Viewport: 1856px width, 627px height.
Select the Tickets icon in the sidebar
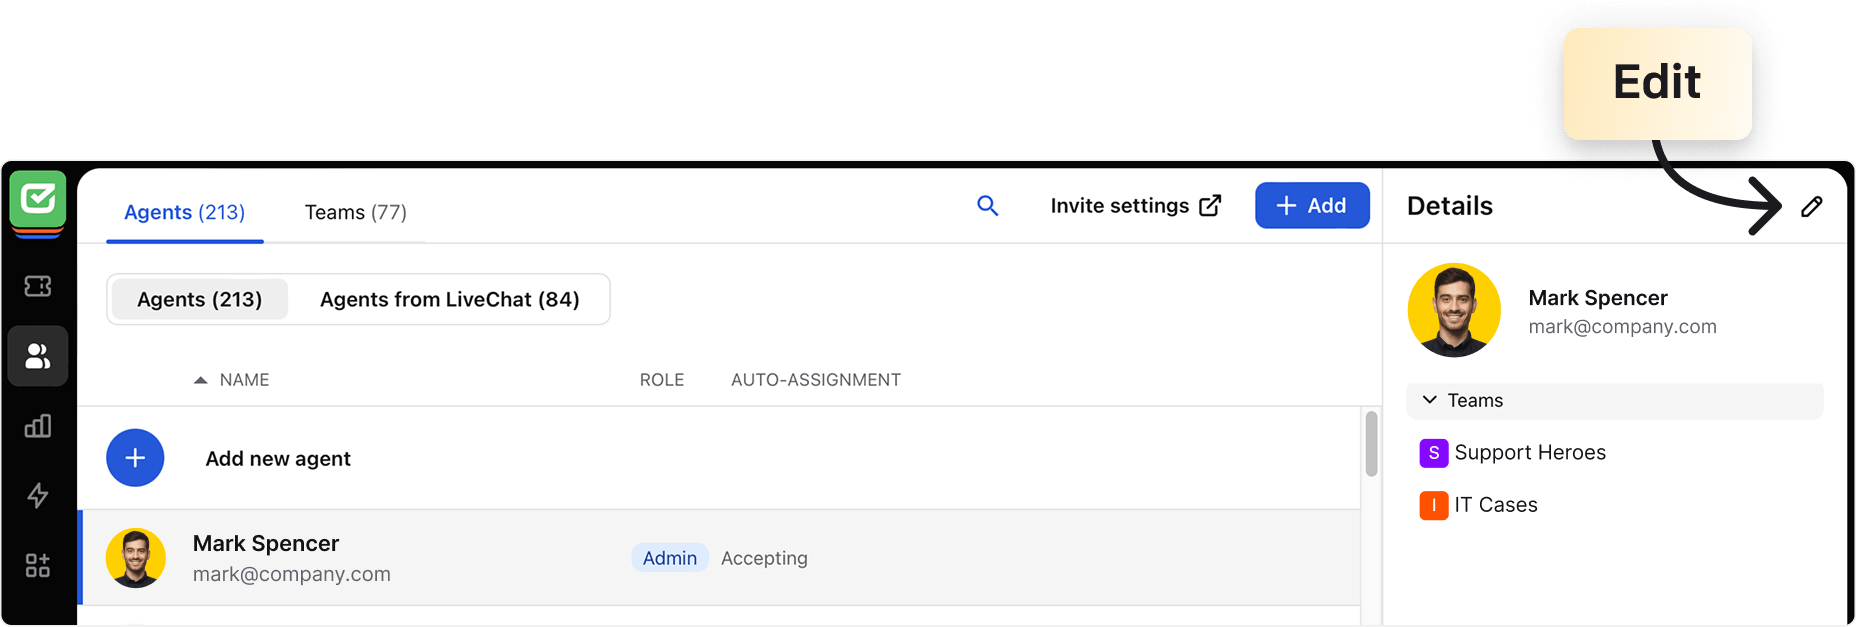coord(37,286)
